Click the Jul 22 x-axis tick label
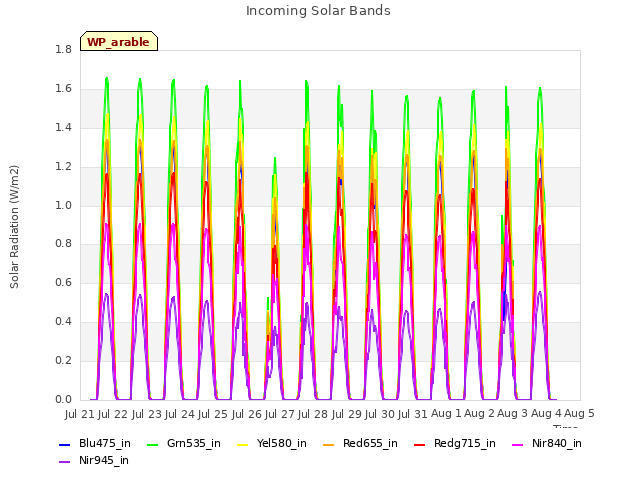 pyautogui.click(x=113, y=414)
